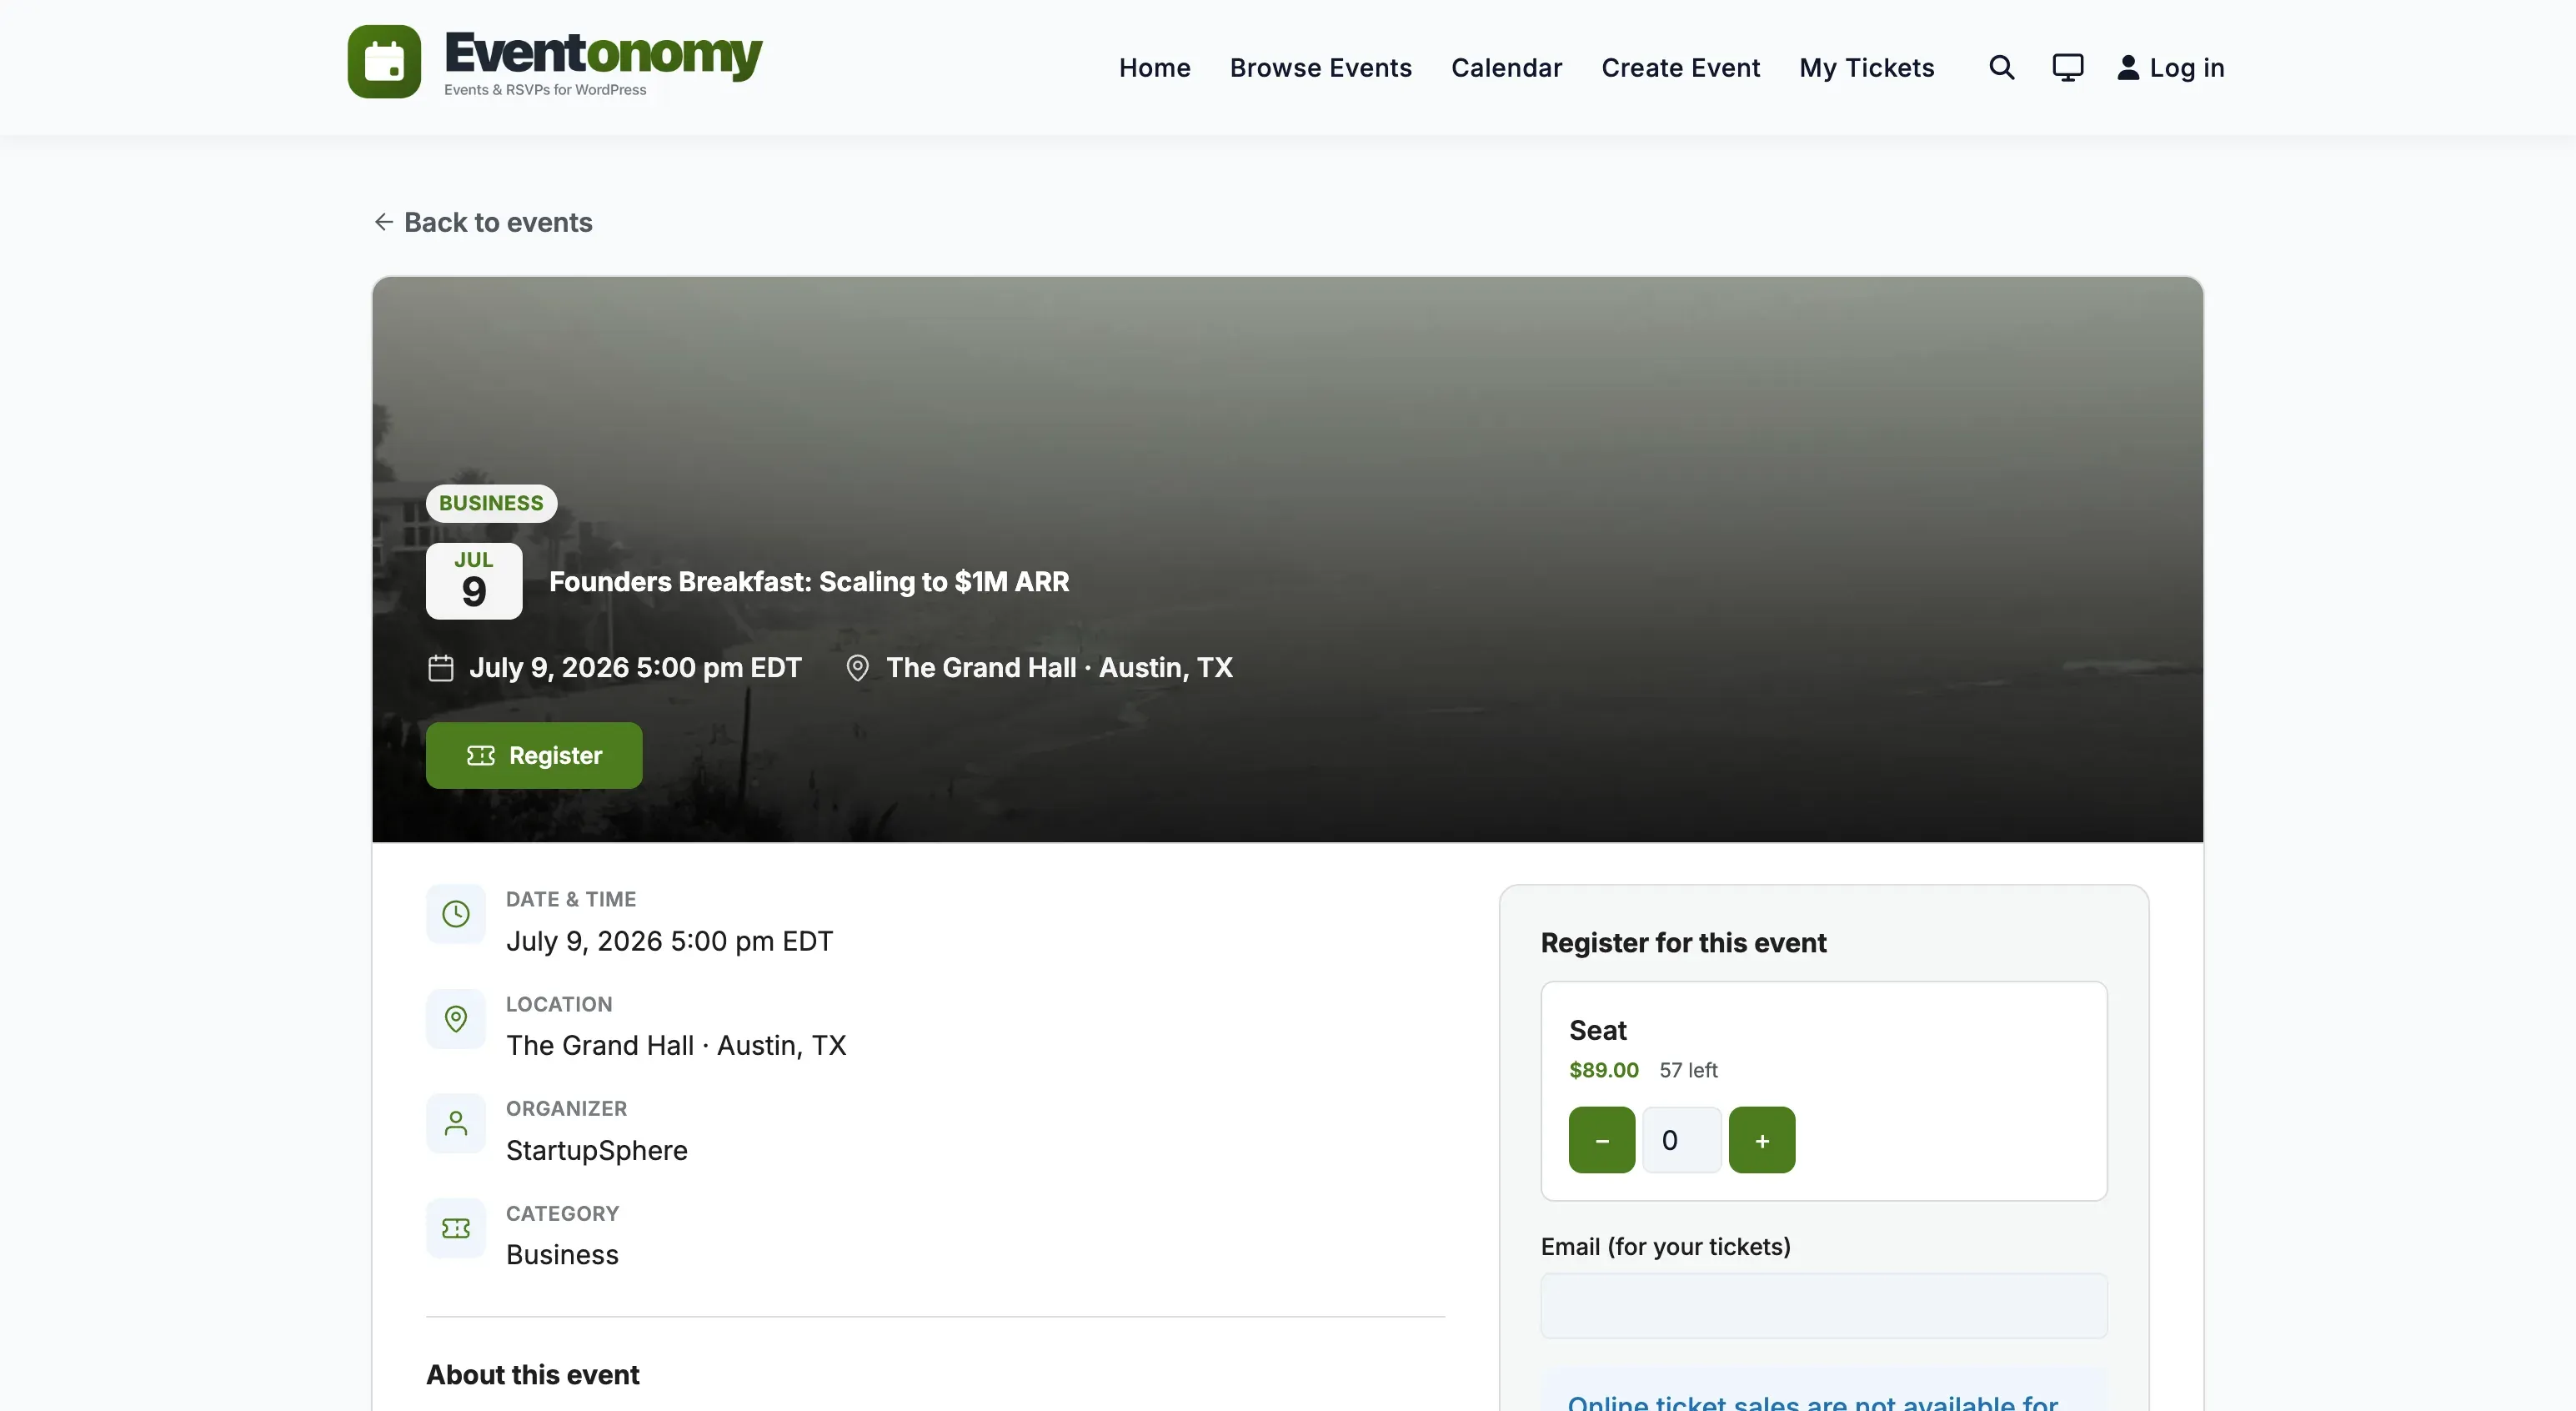The image size is (2576, 1411).
Task: Click the green Register button
Action: click(534, 756)
